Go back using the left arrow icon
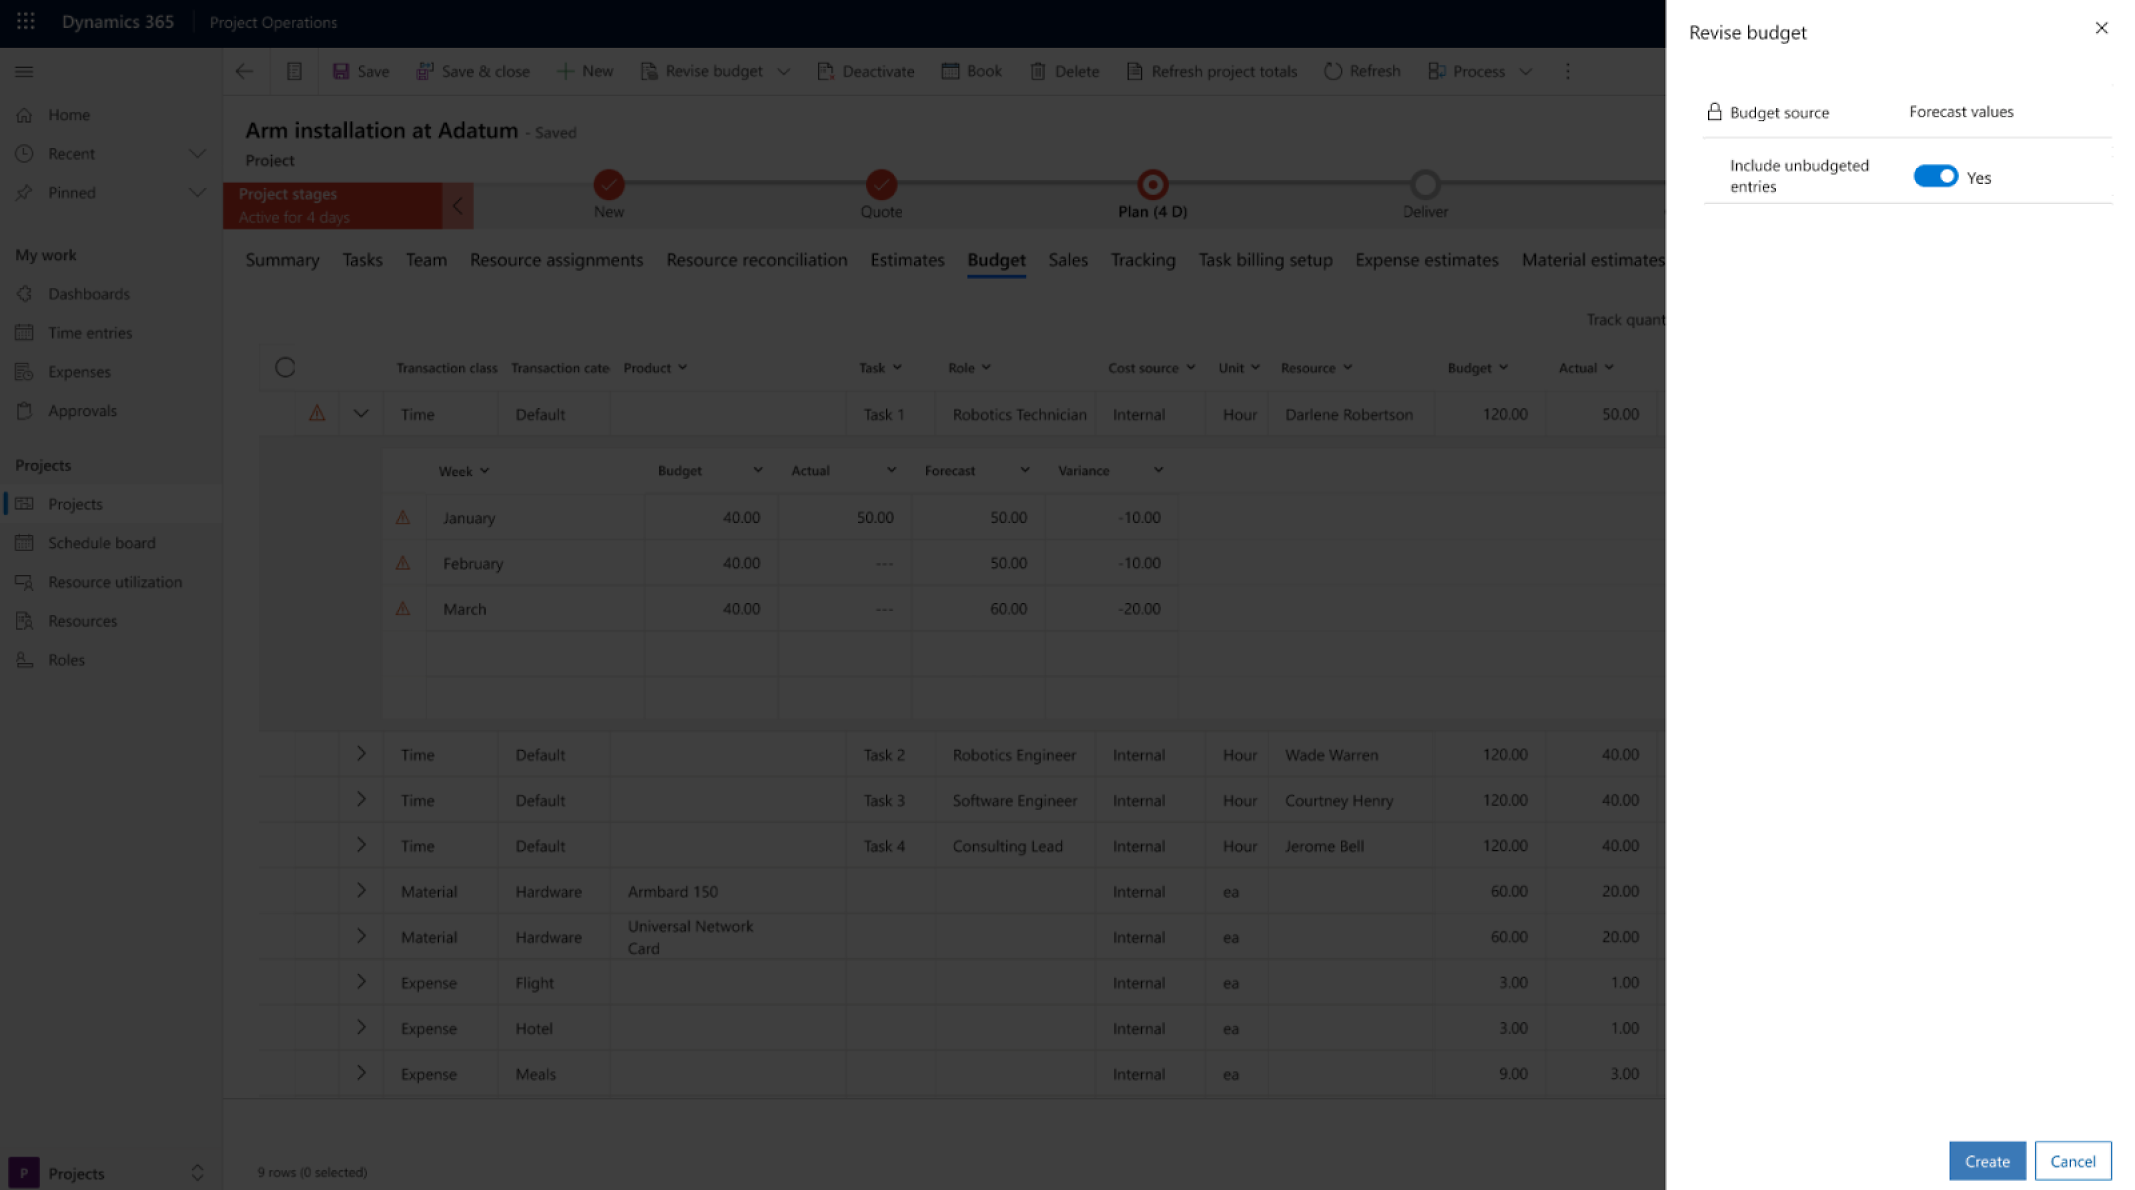 (x=244, y=71)
